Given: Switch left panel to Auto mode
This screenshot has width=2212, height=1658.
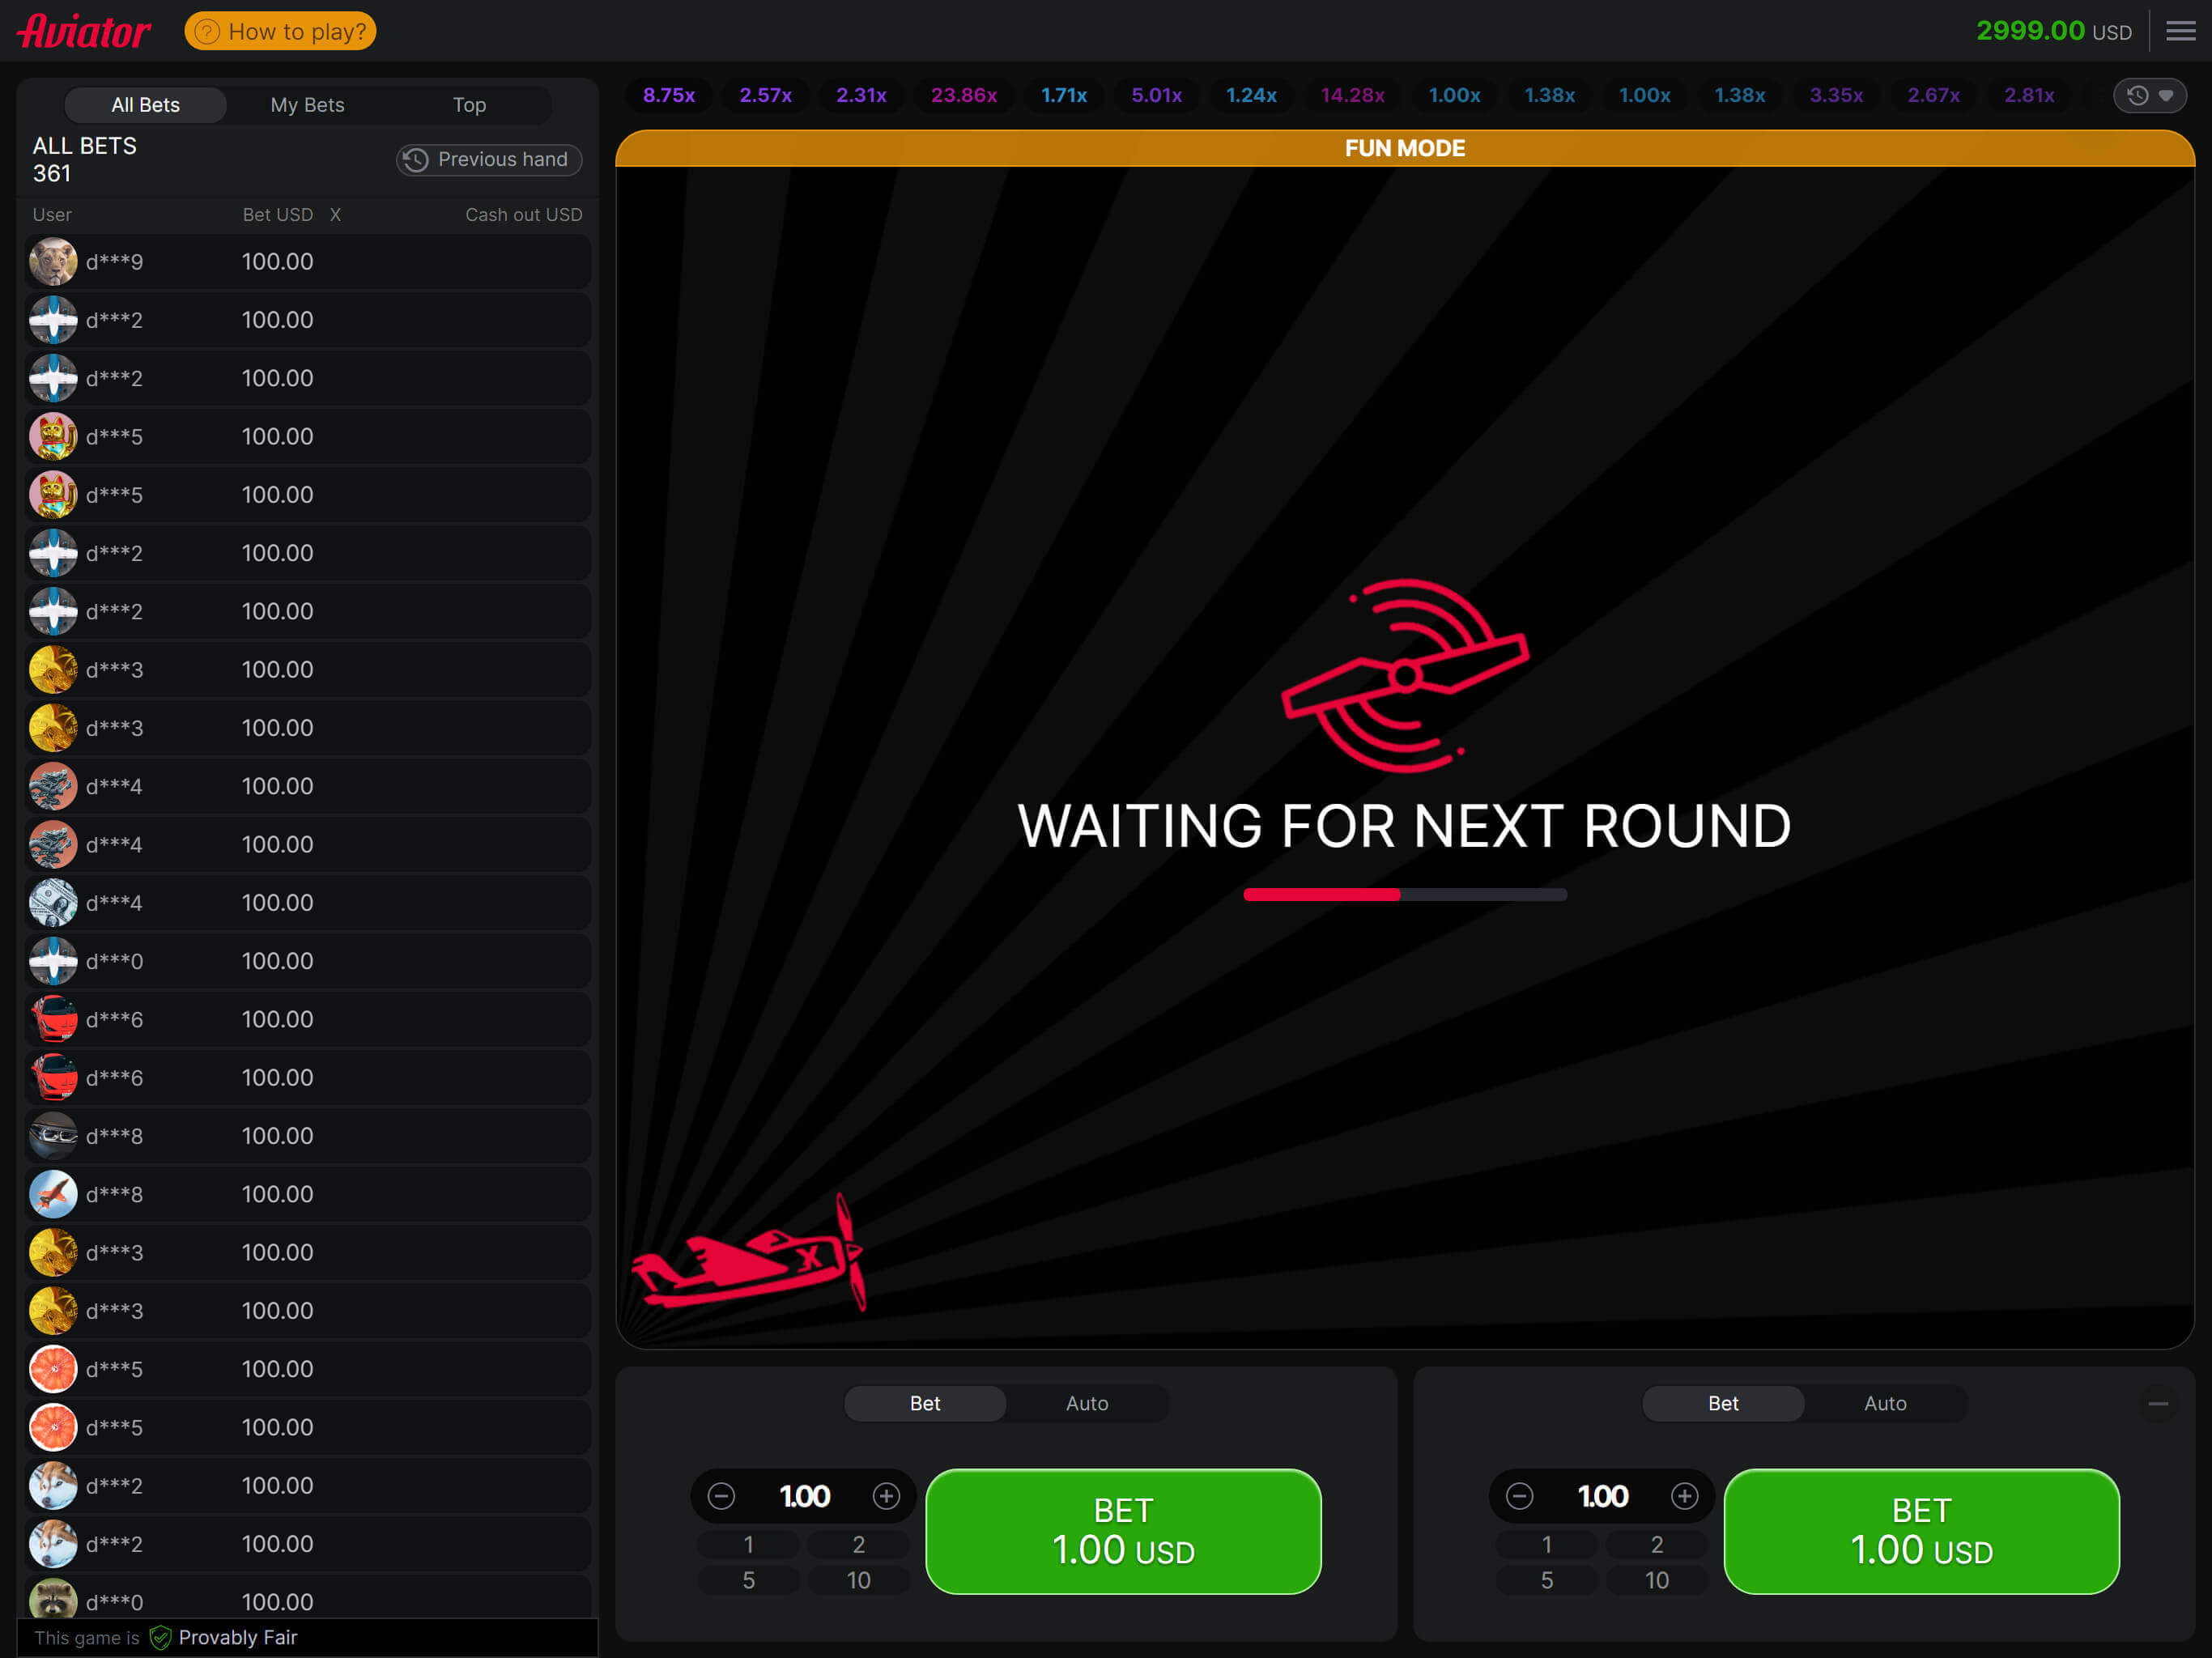Looking at the screenshot, I should pyautogui.click(x=1086, y=1403).
